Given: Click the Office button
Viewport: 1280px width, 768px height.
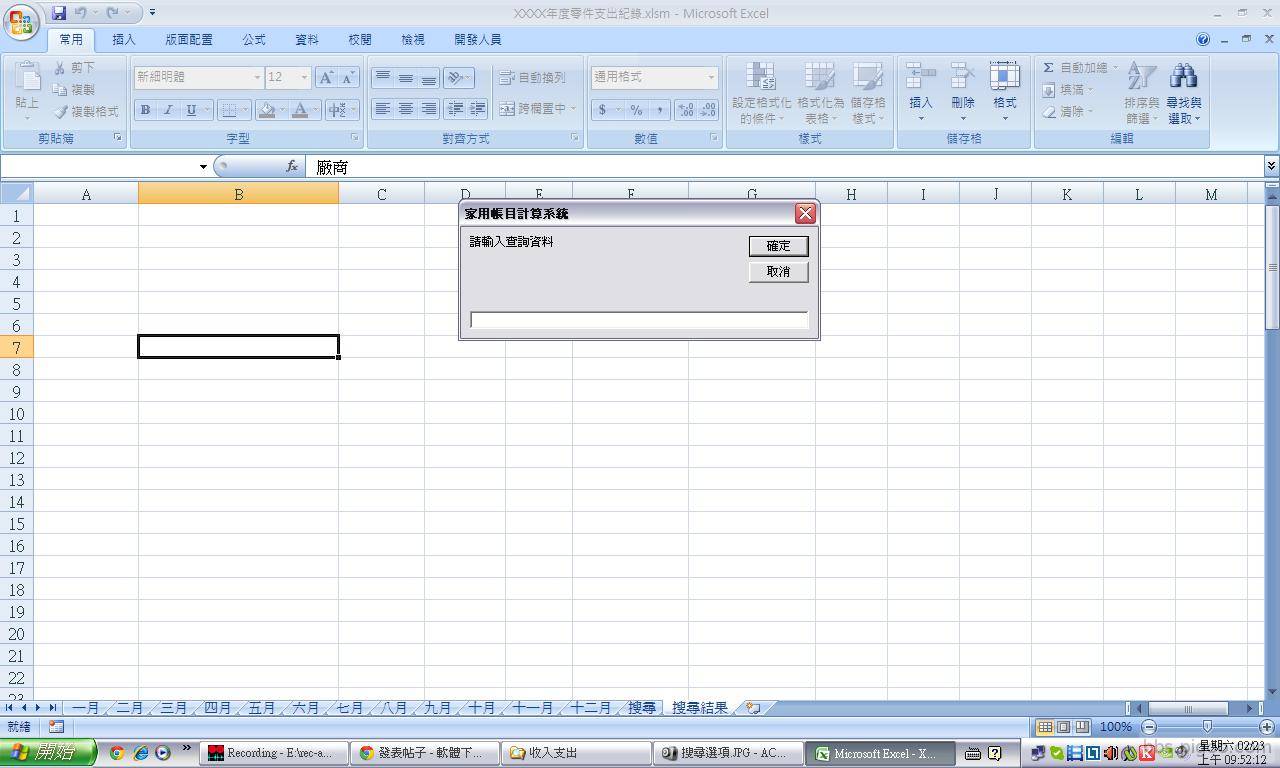Looking at the screenshot, I should pyautogui.click(x=20, y=22).
